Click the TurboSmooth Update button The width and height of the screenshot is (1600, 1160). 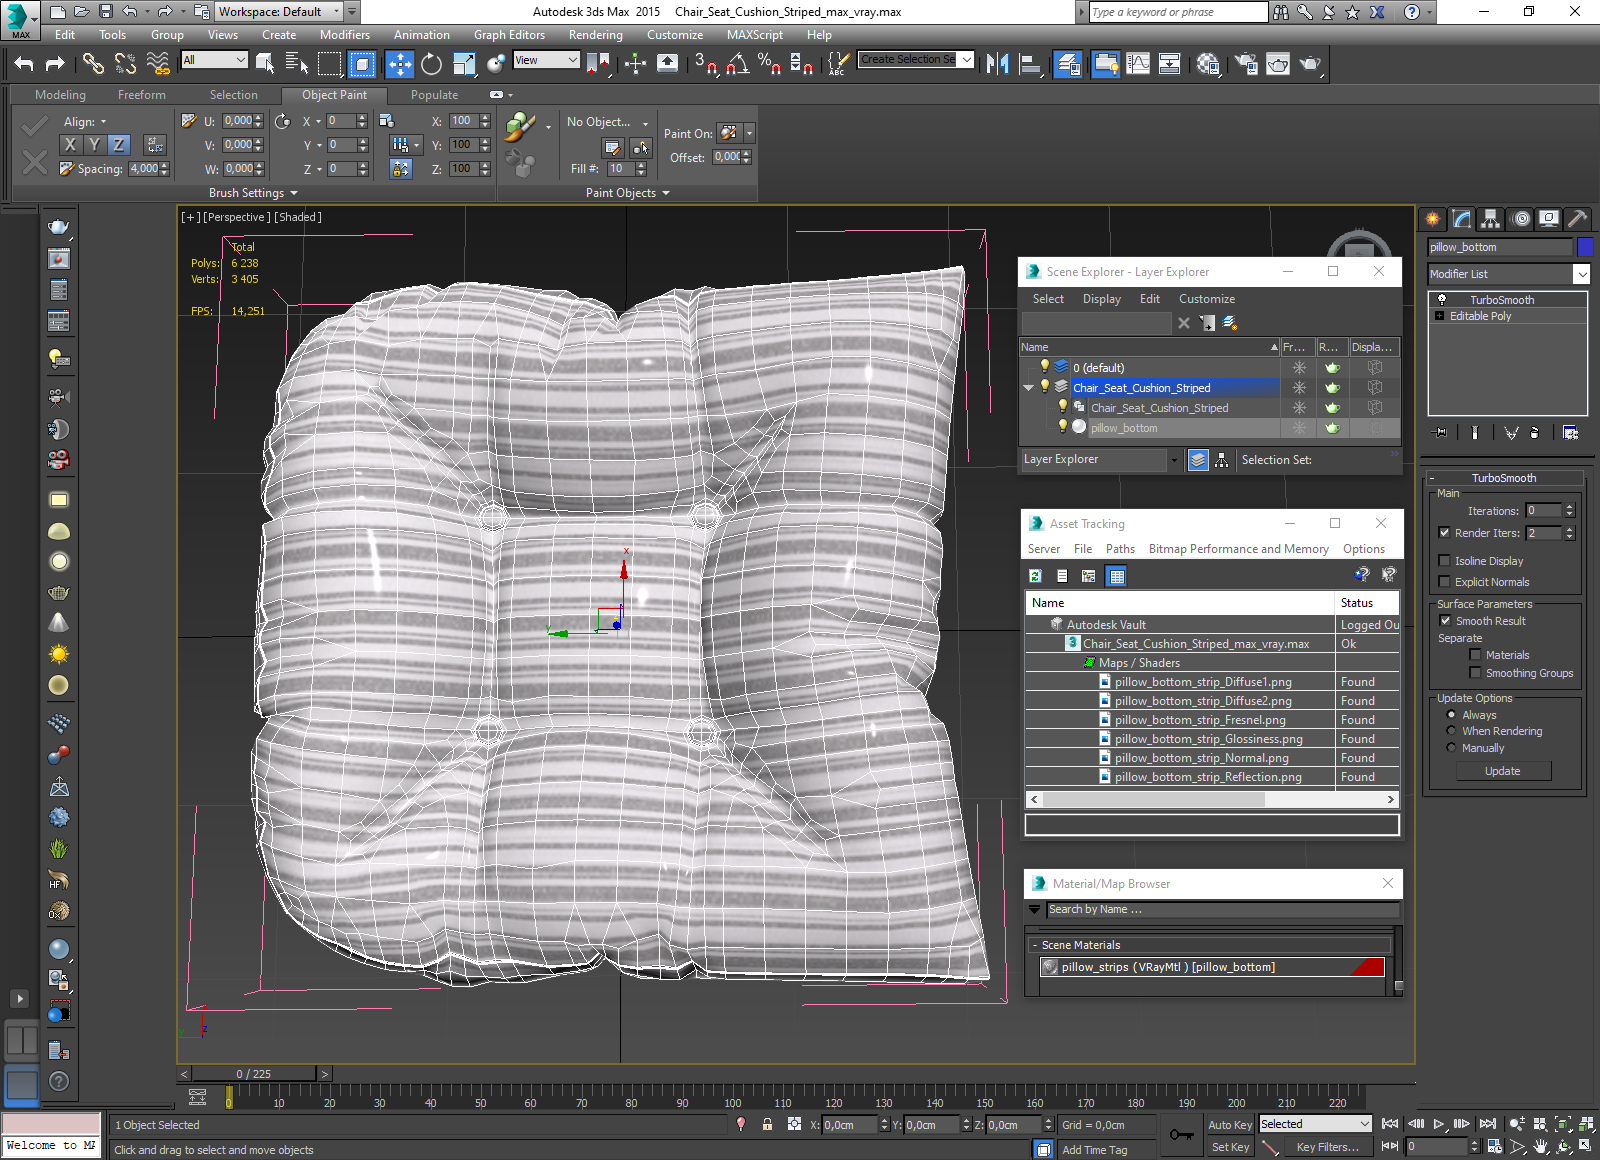click(1503, 771)
